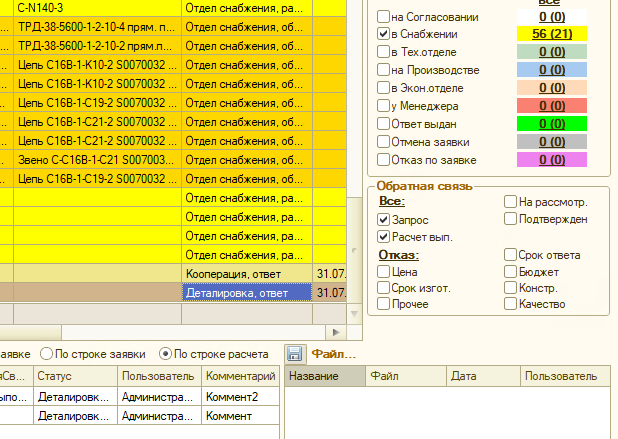Select the 'ТРД-38-5600-1-2-10-4 прям. п...' cell
618x439 pixels.
[97, 27]
